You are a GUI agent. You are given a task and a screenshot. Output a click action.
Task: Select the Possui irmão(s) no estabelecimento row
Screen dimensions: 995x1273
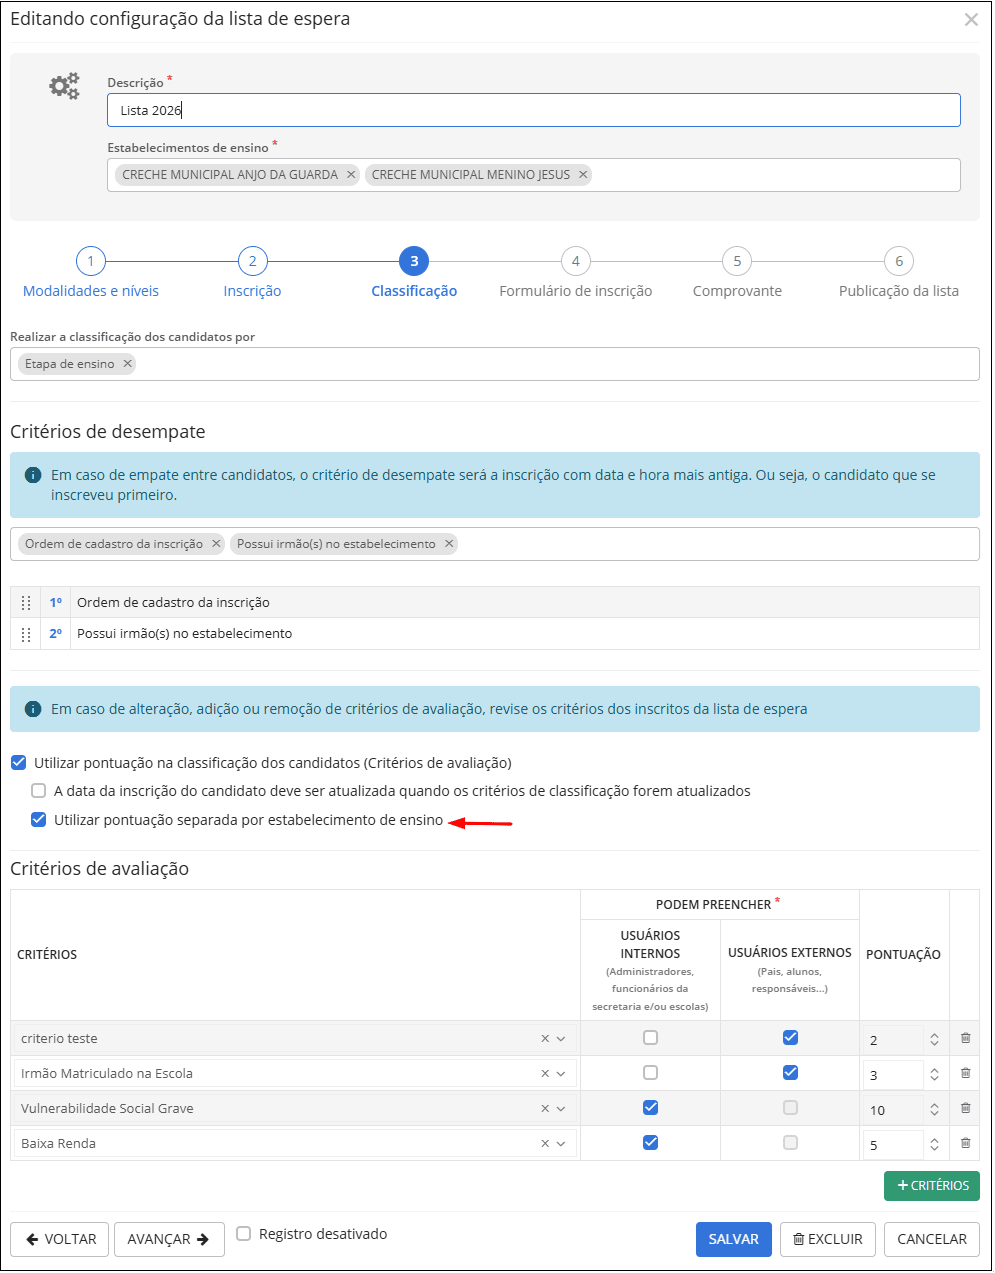tap(495, 634)
